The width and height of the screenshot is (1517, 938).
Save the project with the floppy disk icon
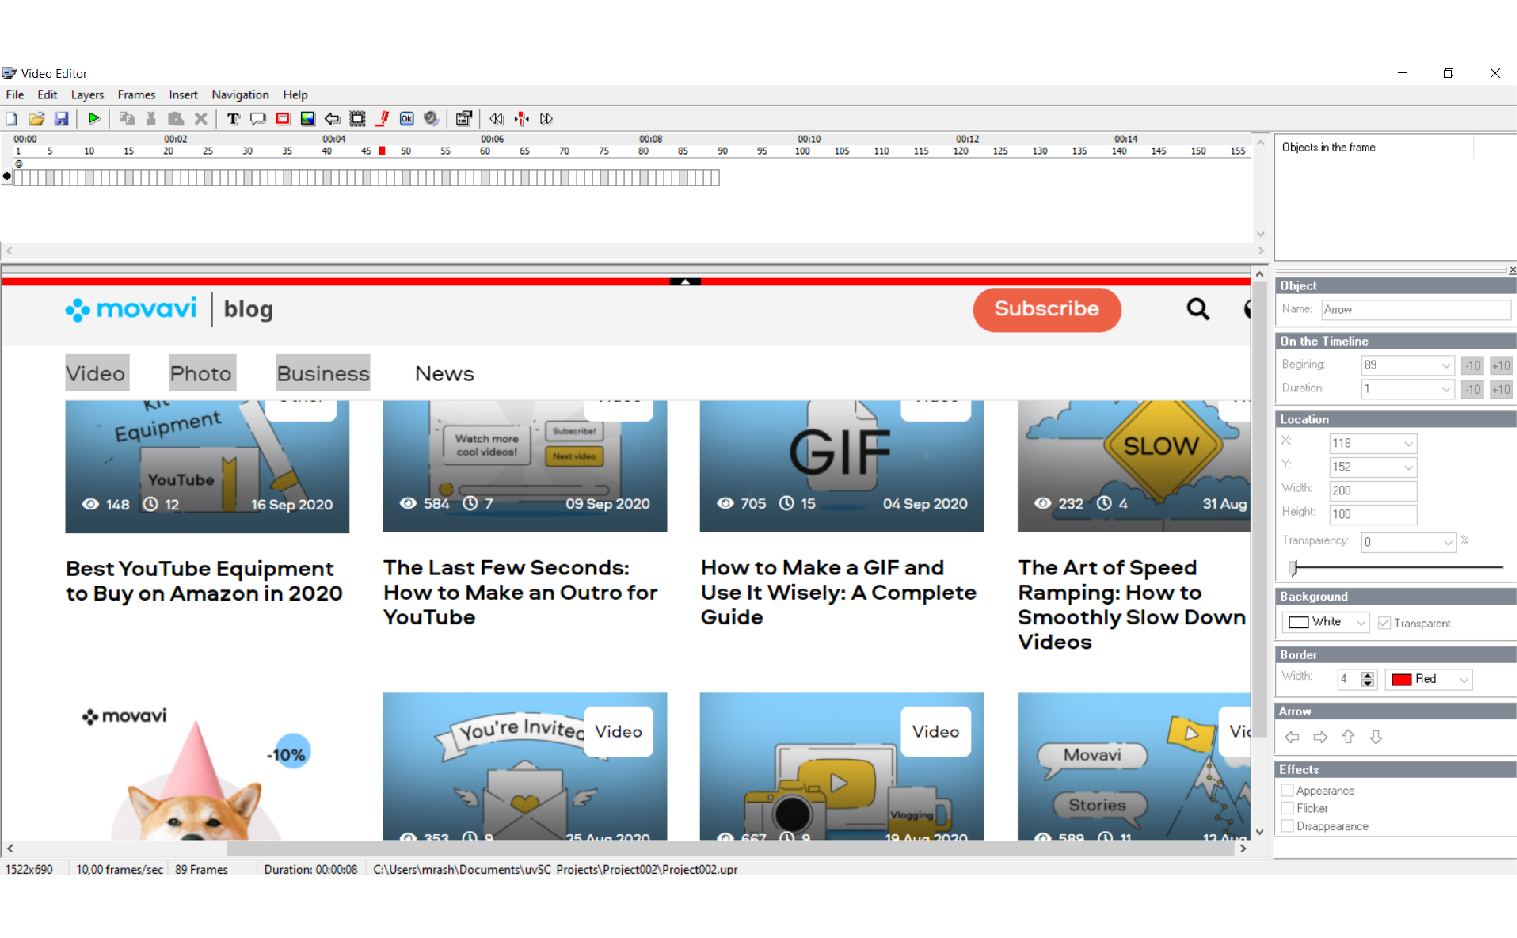(62, 119)
